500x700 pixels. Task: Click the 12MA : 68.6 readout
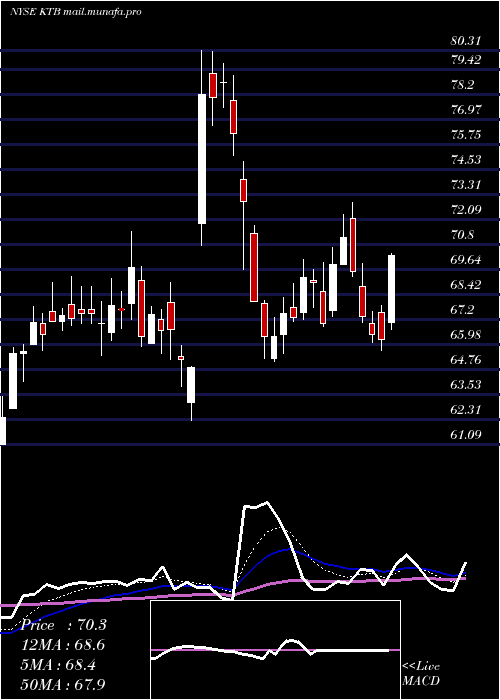(x=64, y=645)
